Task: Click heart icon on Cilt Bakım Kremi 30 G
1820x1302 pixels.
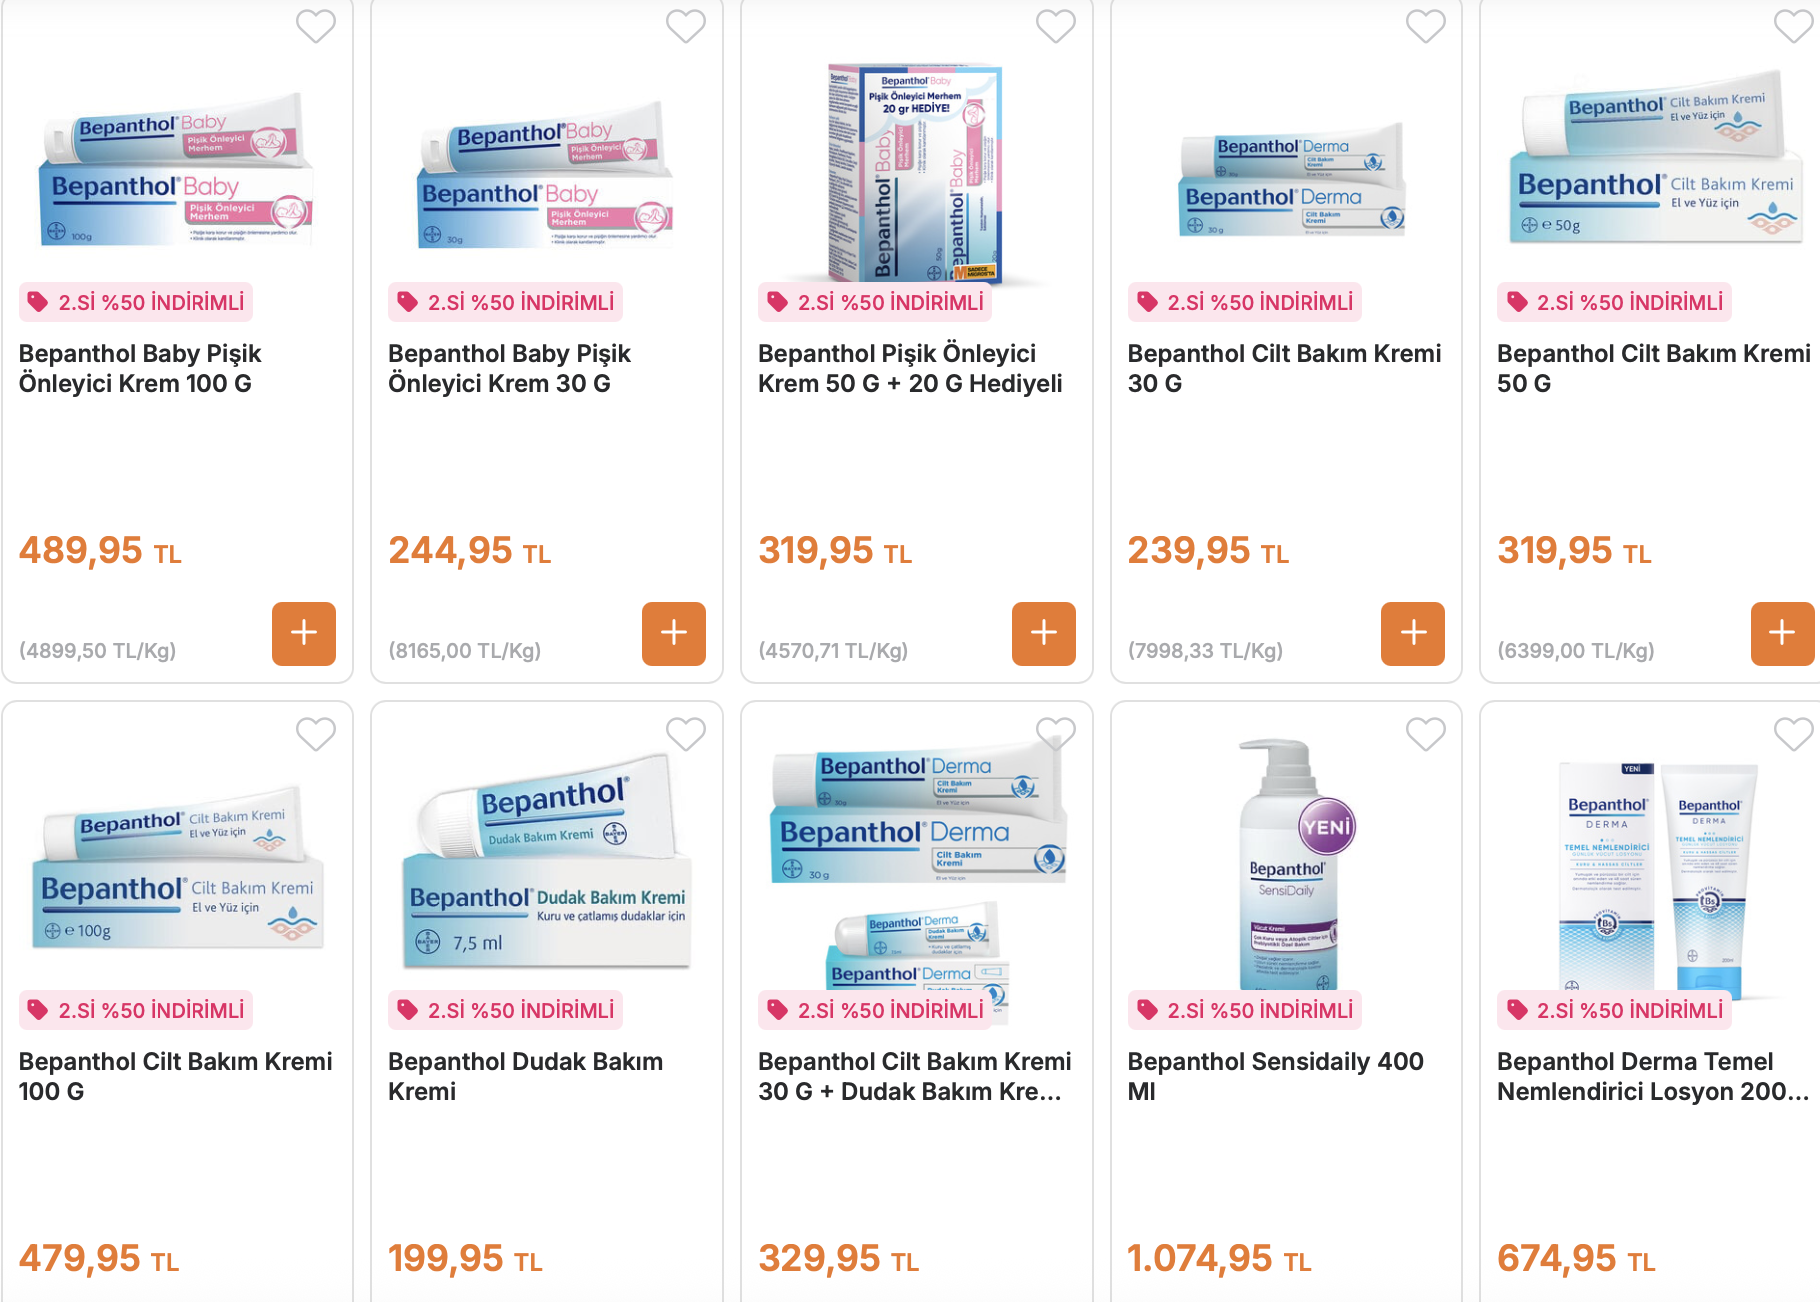Action: (x=1426, y=26)
